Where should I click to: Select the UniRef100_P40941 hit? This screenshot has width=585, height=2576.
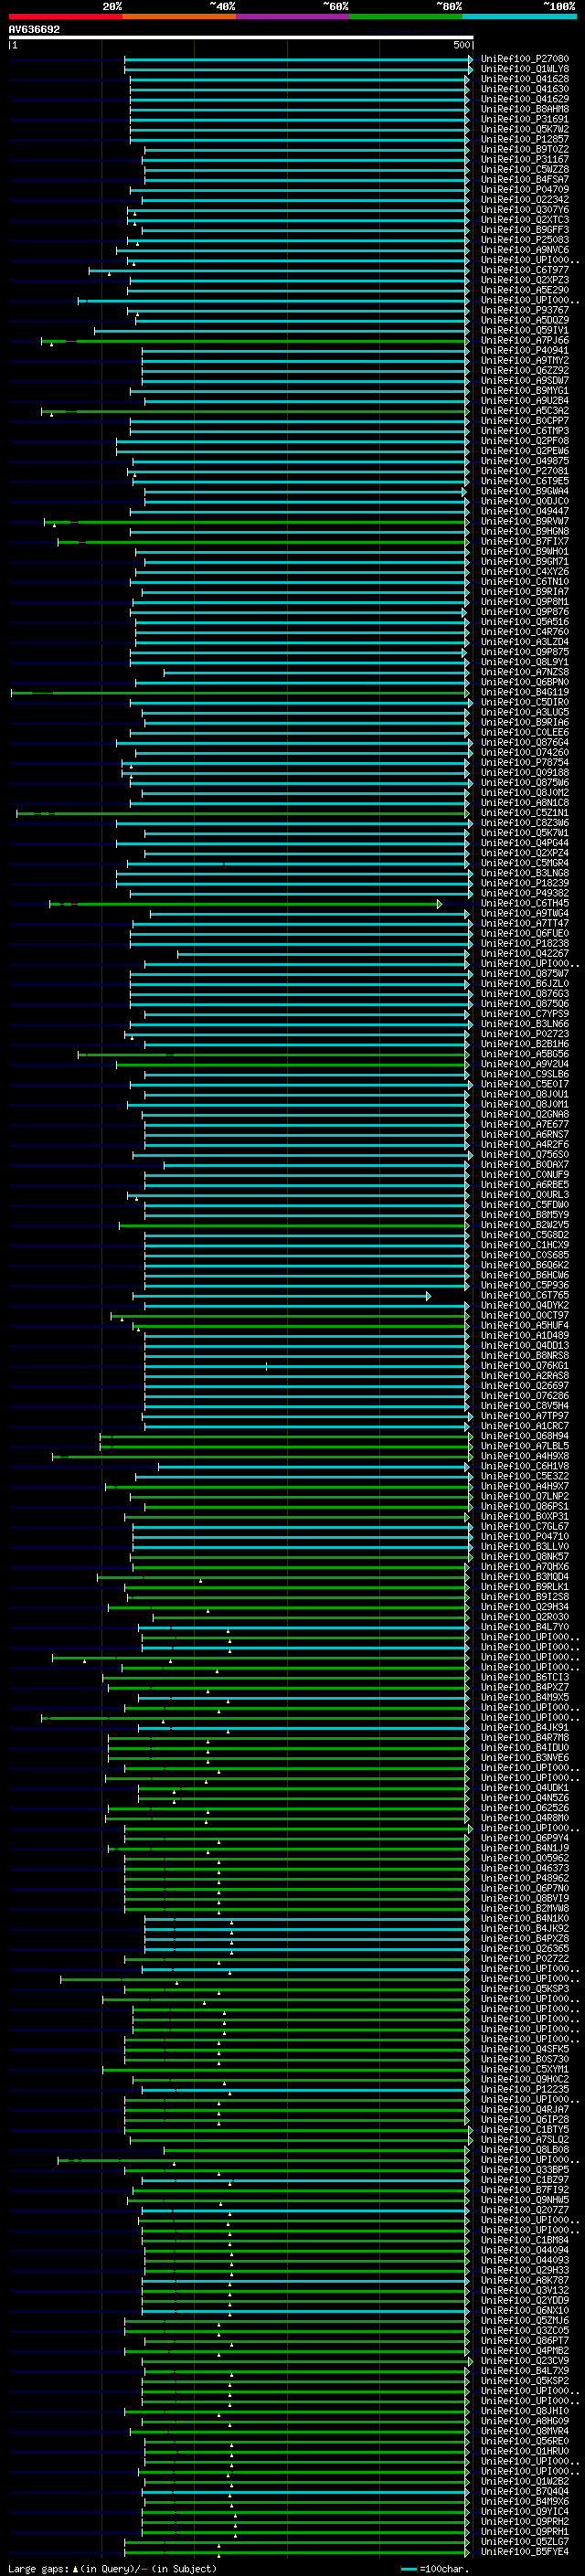524,351
